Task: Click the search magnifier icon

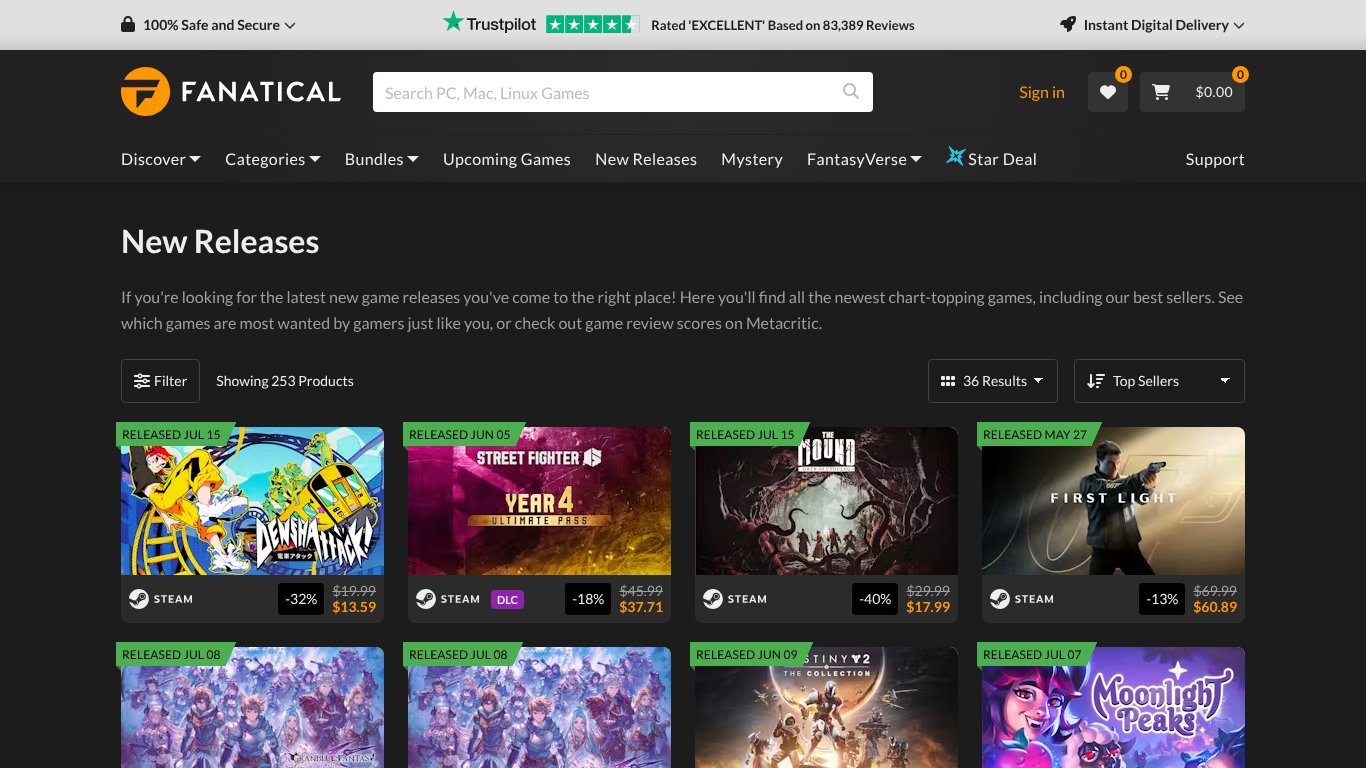Action: (851, 91)
